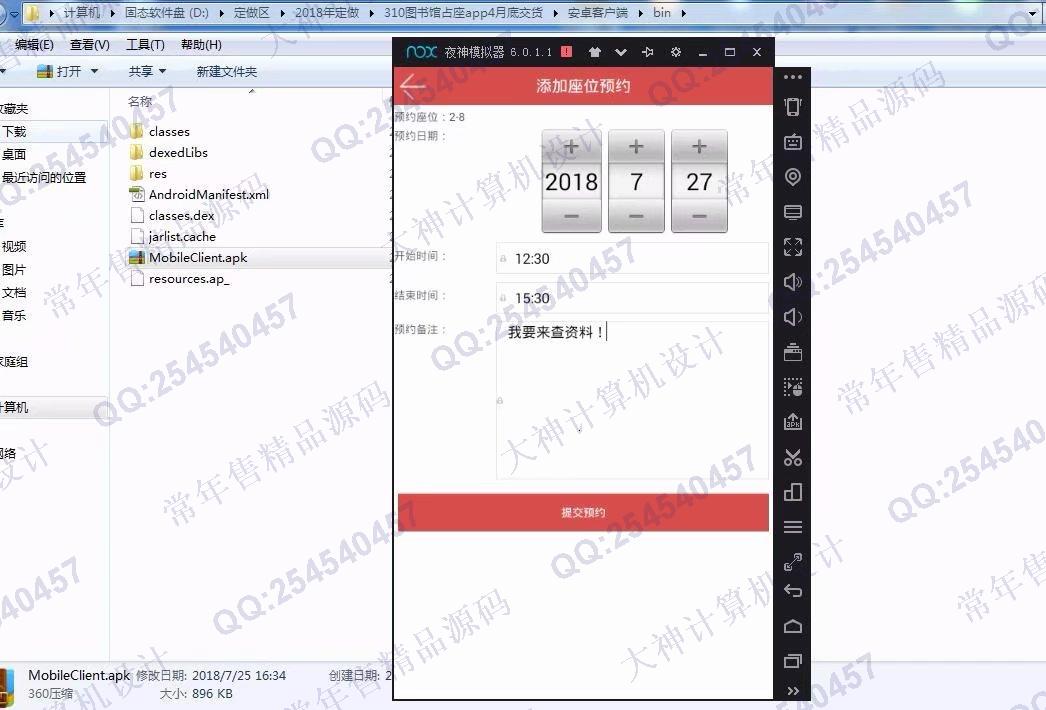Viewport: 1046px width, 710px height.
Task: Click the end time field showing 15:30
Action: click(632, 298)
